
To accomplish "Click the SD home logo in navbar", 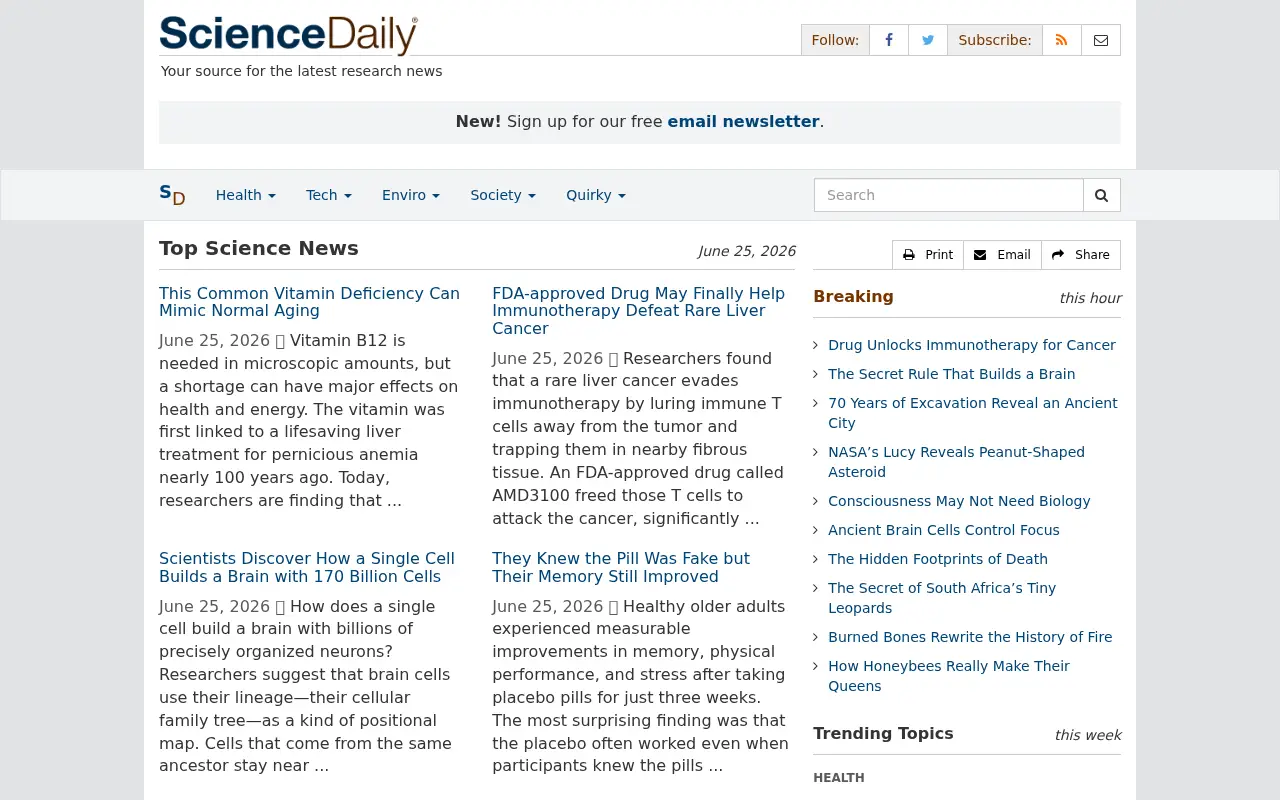I will pyautogui.click(x=172, y=195).
